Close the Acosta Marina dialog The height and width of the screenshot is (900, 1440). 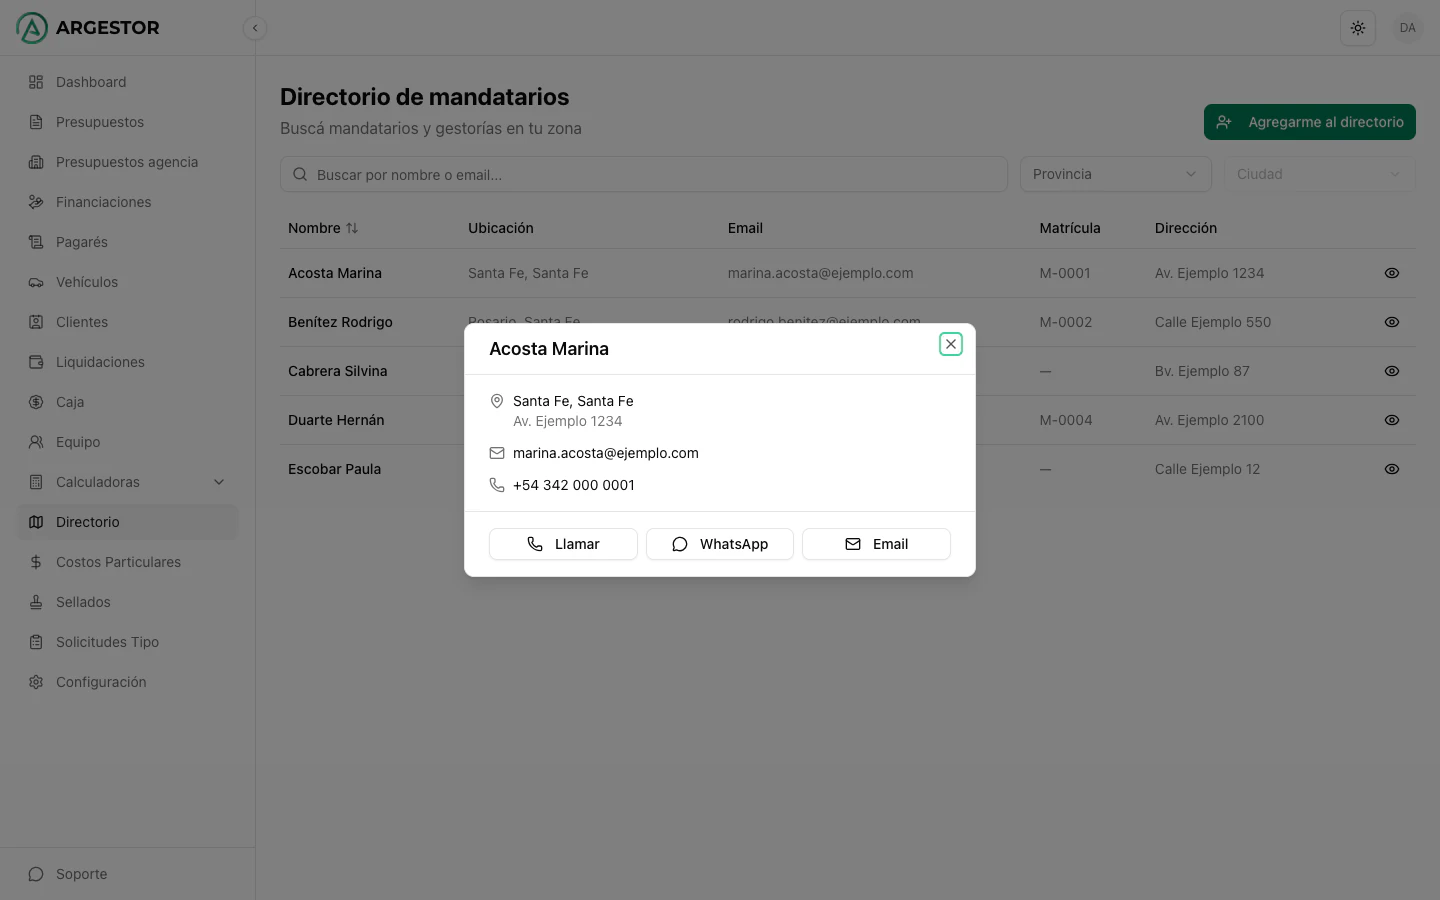click(951, 344)
